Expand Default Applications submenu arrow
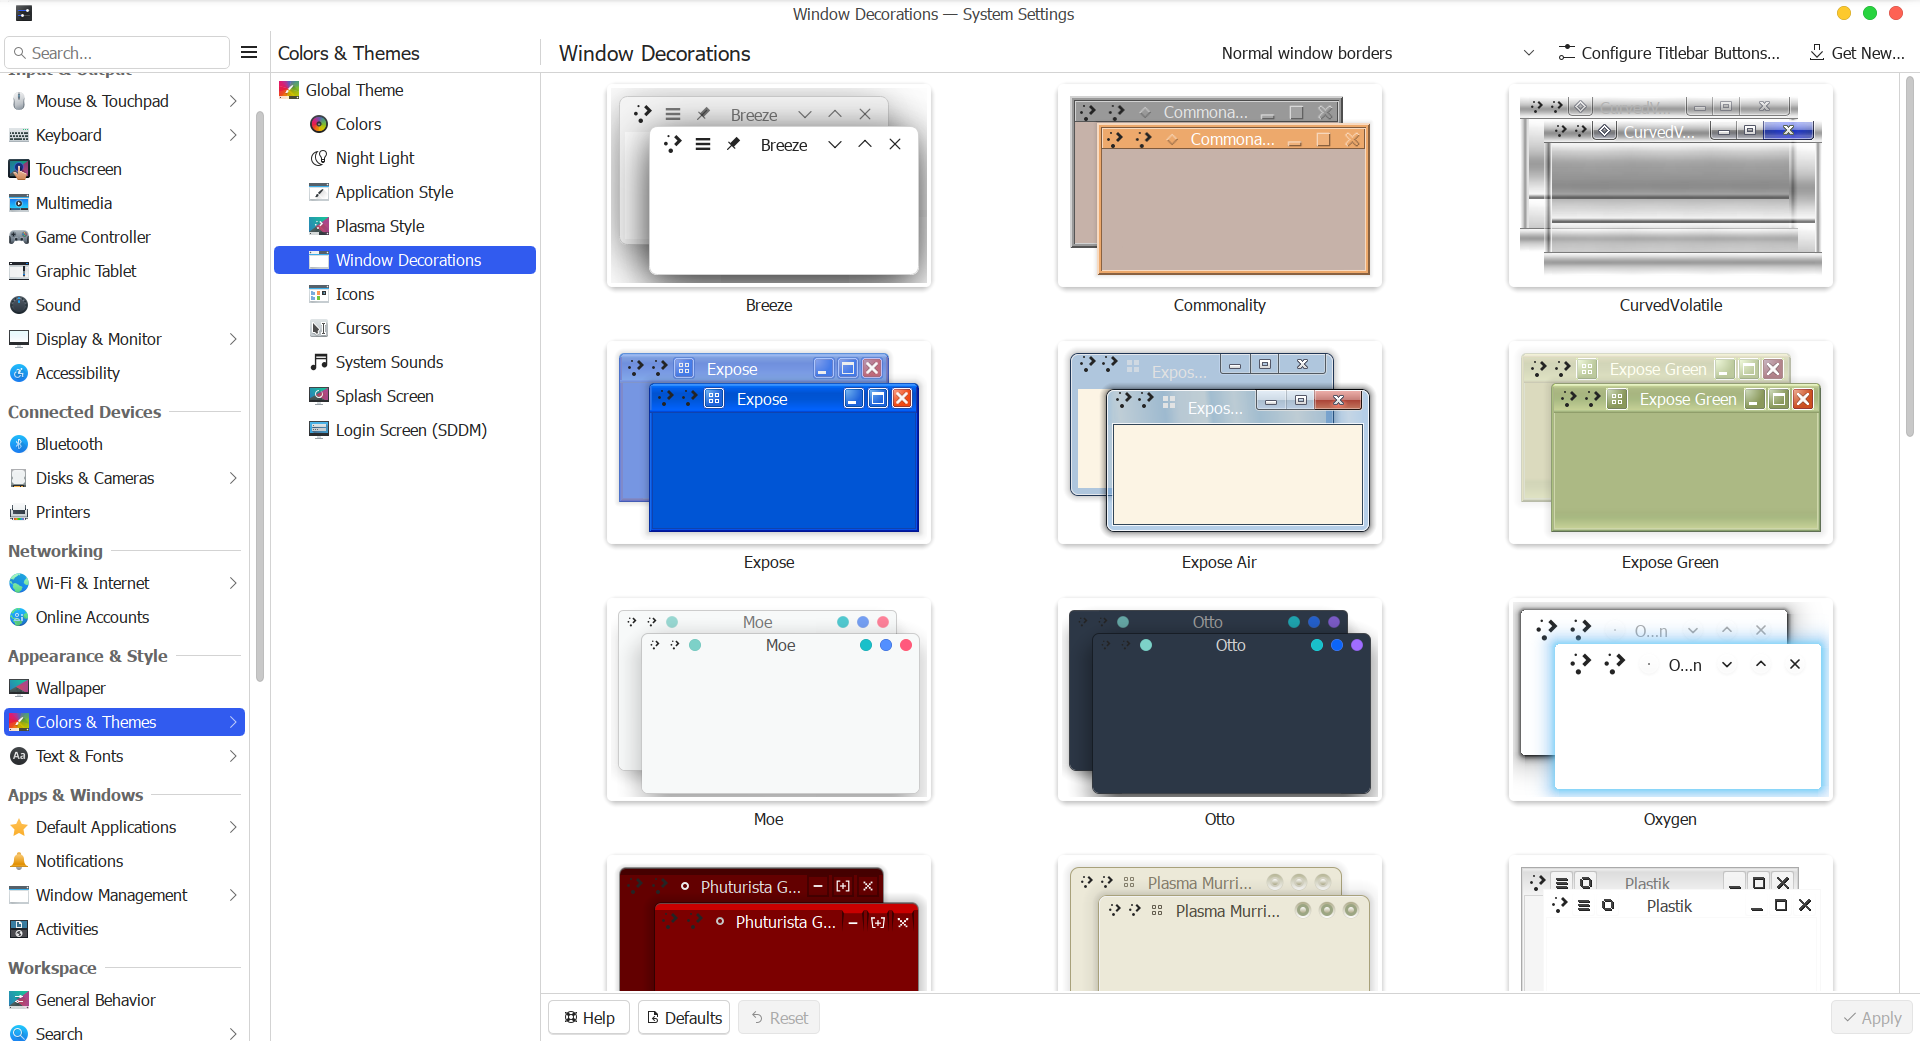Screen dimensions: 1920x1041 click(233, 827)
